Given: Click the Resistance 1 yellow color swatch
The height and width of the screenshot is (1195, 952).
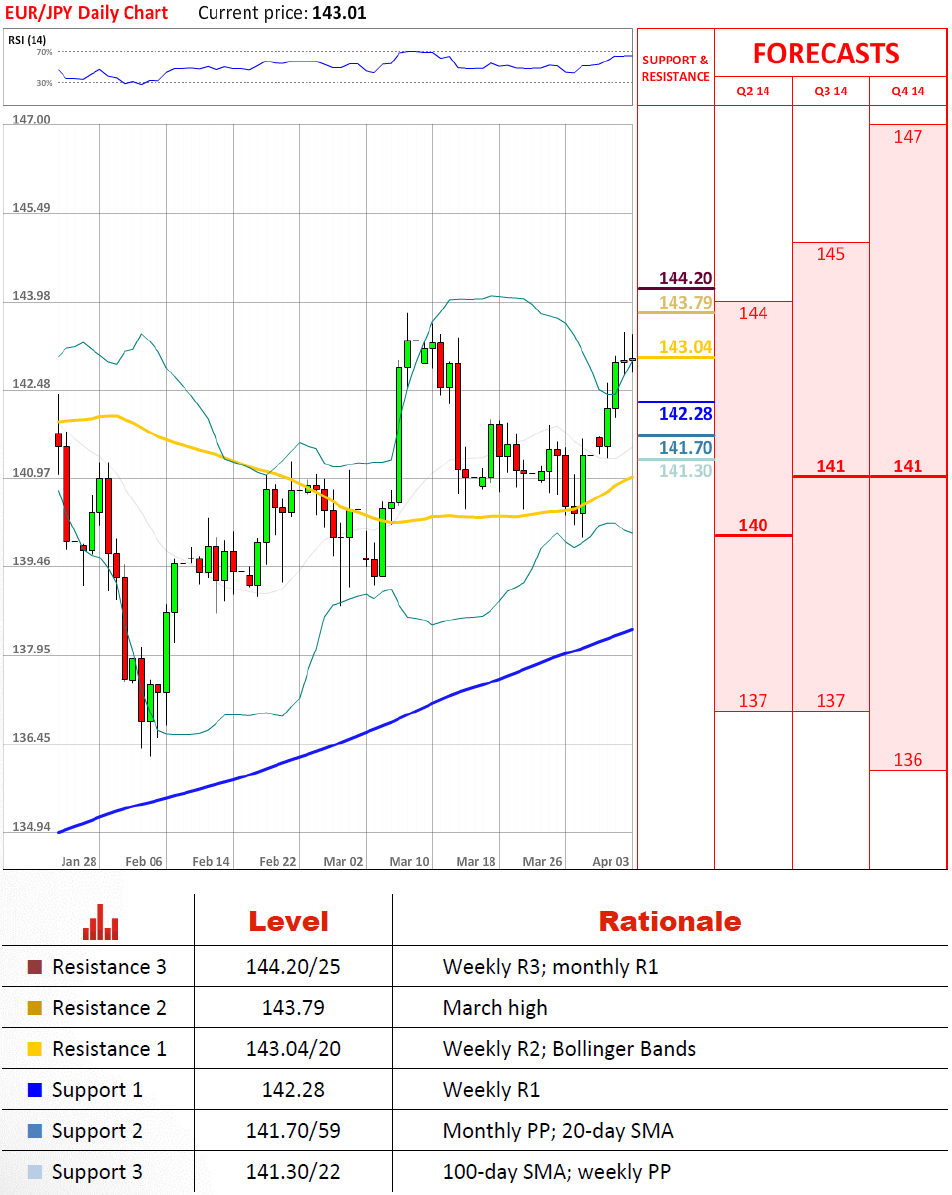Looking at the screenshot, I should [x=34, y=1049].
